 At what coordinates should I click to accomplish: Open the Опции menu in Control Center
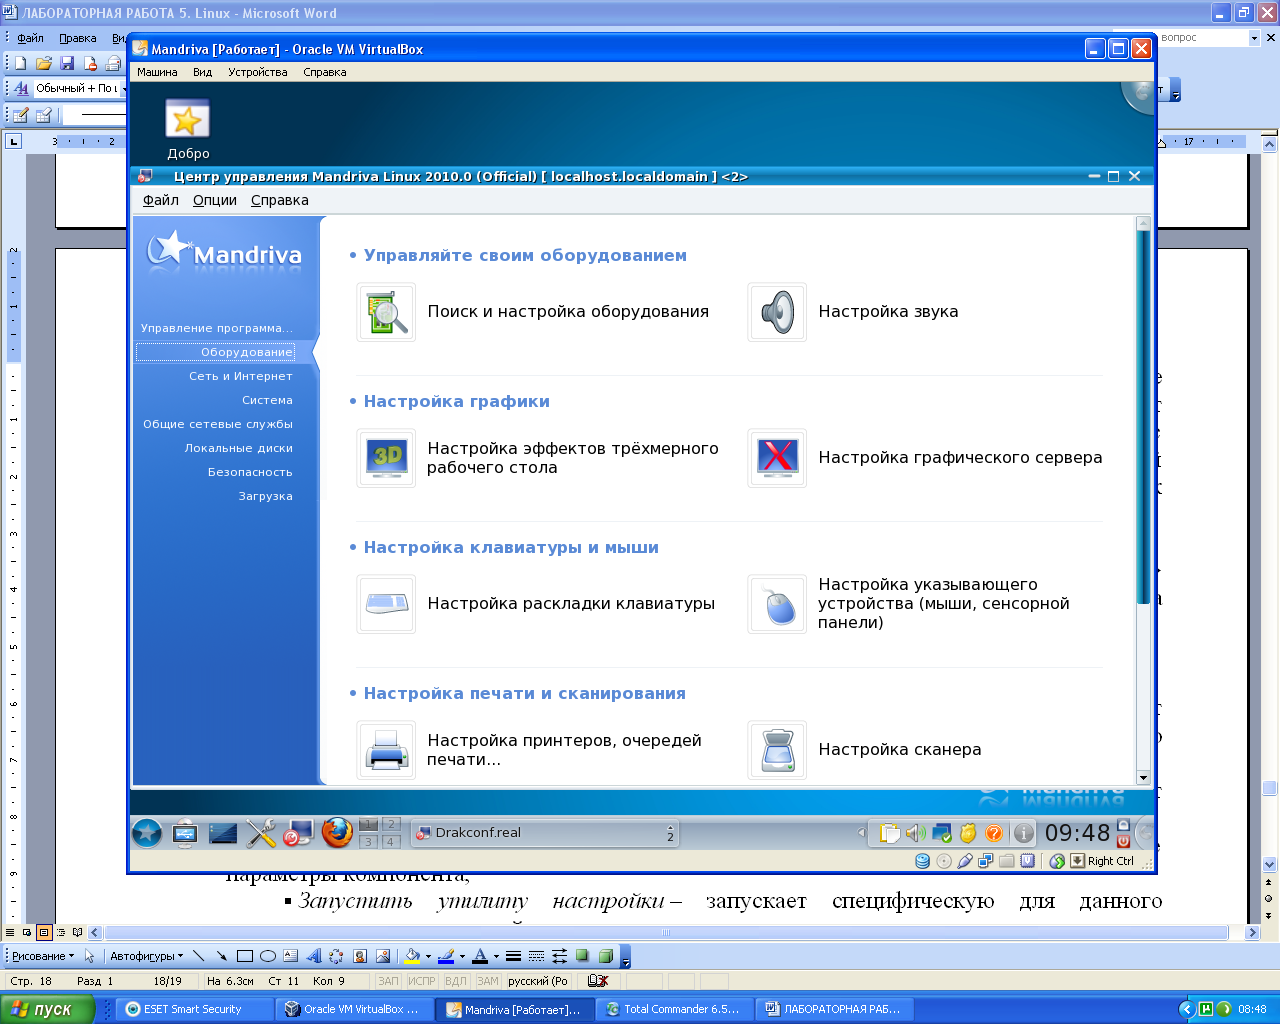[215, 200]
